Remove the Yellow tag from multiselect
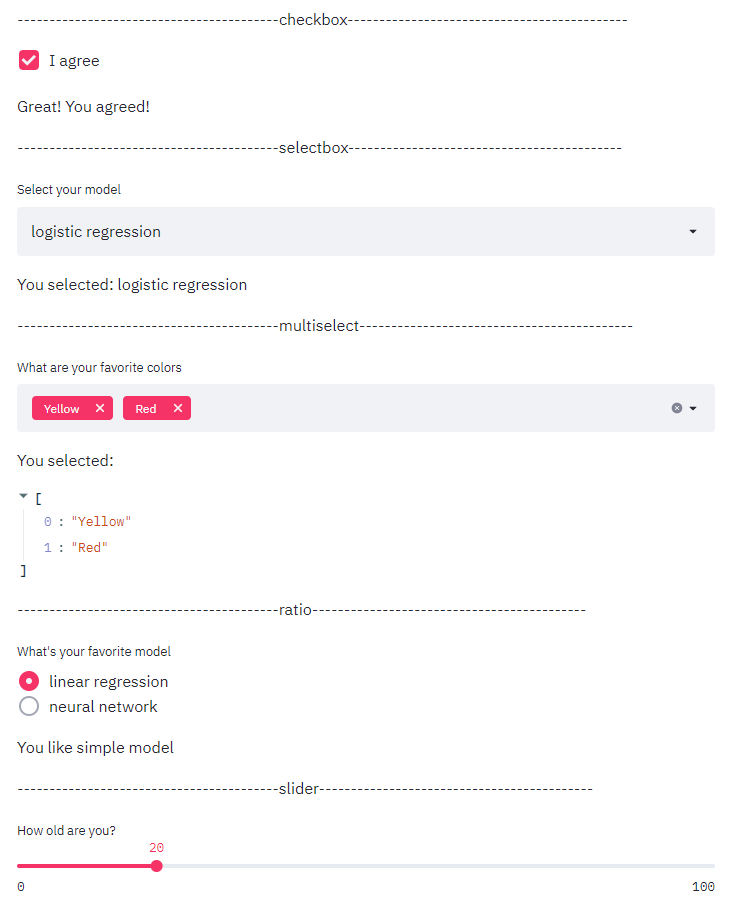Screen dimensions: 754x904 point(100,408)
